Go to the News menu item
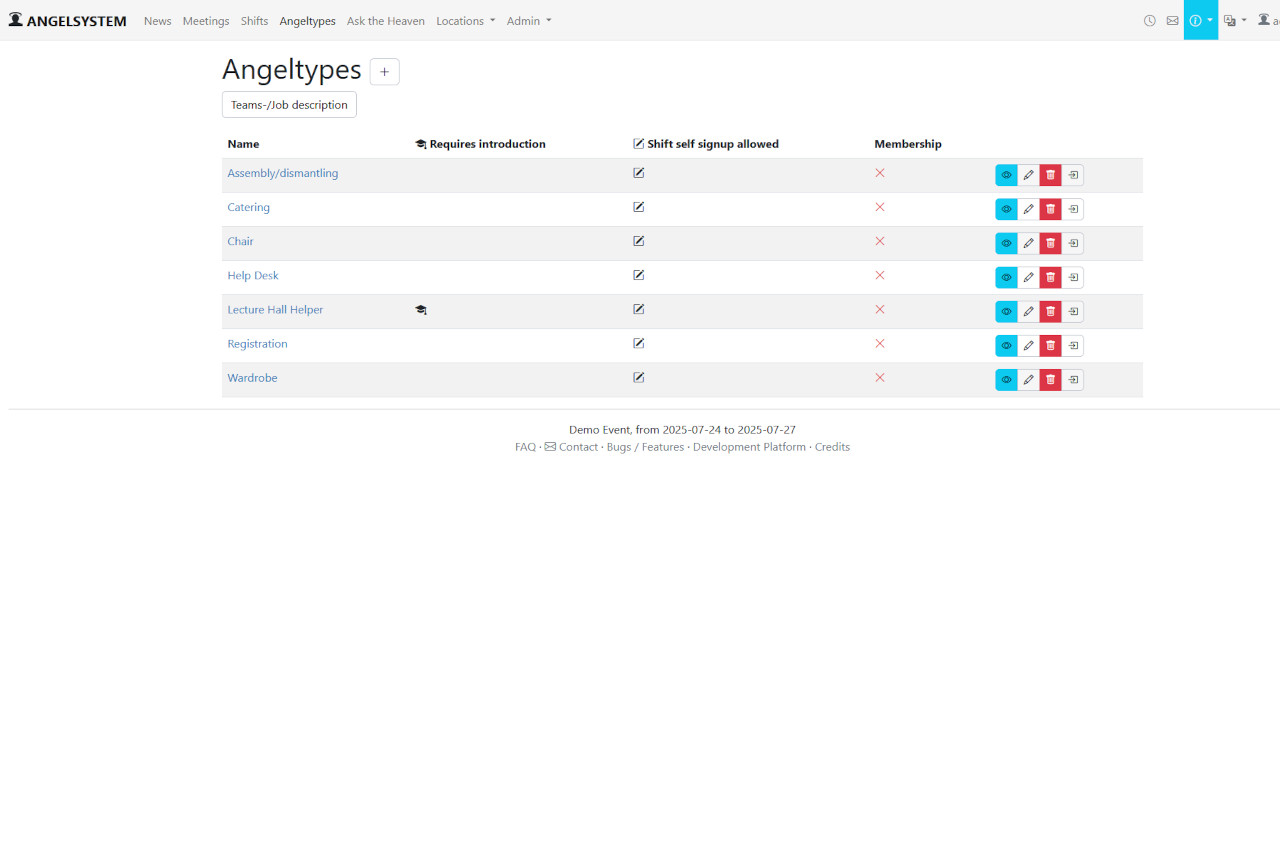 click(157, 20)
